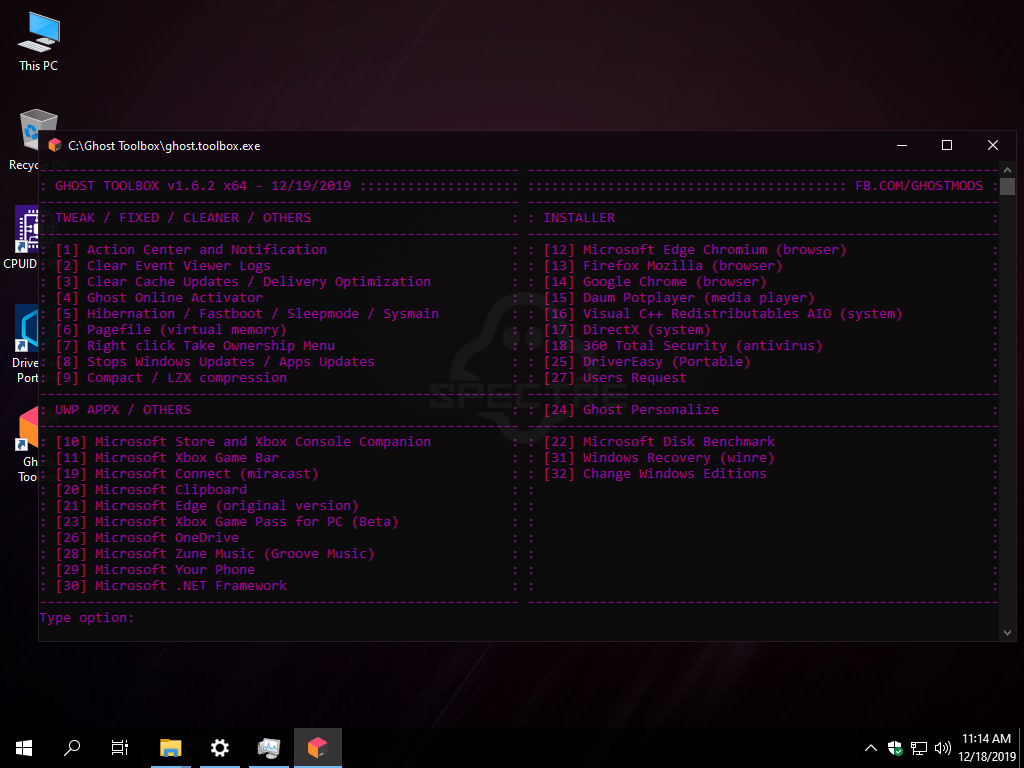Click '[32] Change Windows Editions'

coord(656,473)
